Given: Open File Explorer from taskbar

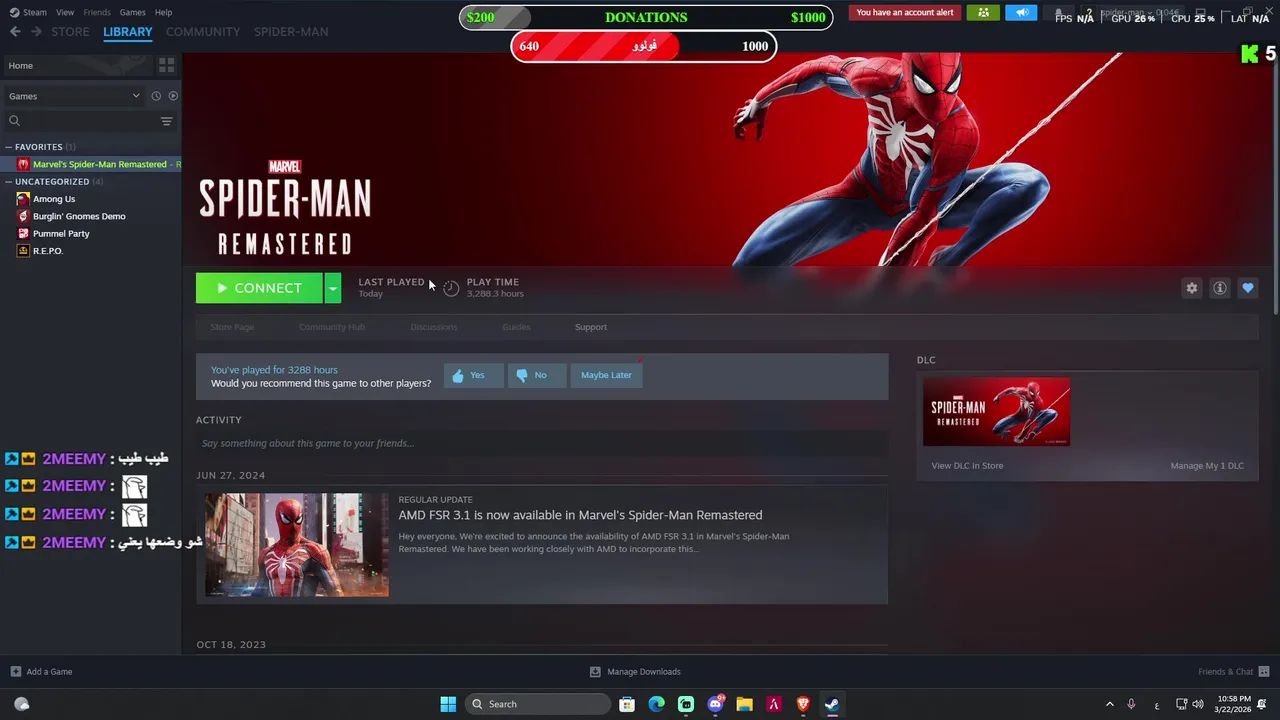Looking at the screenshot, I should tap(744, 704).
